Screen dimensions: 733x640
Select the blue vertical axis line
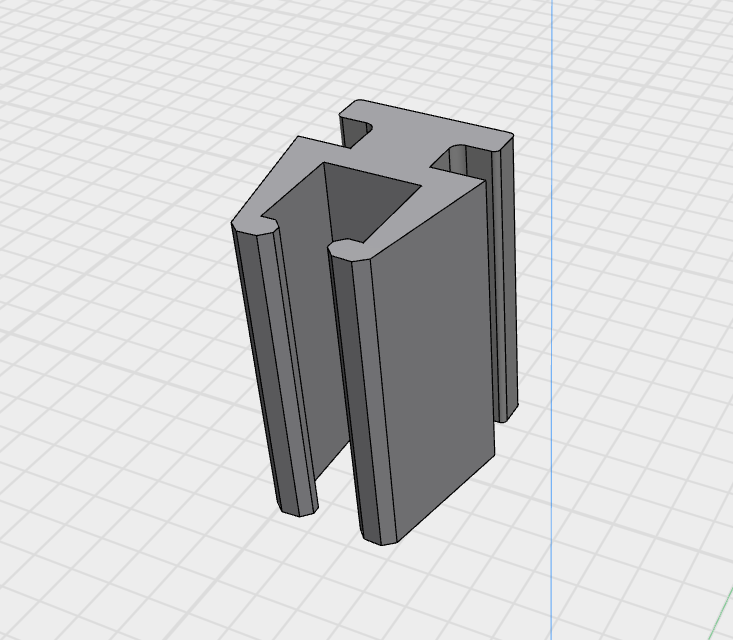(x=552, y=300)
